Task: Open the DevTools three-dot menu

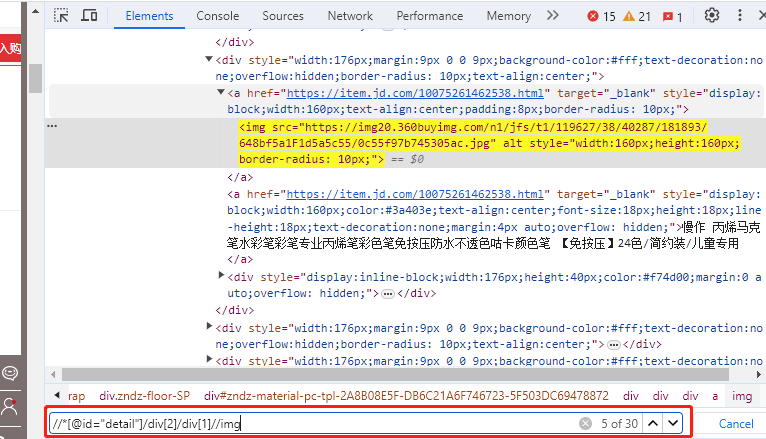Action: pos(740,15)
